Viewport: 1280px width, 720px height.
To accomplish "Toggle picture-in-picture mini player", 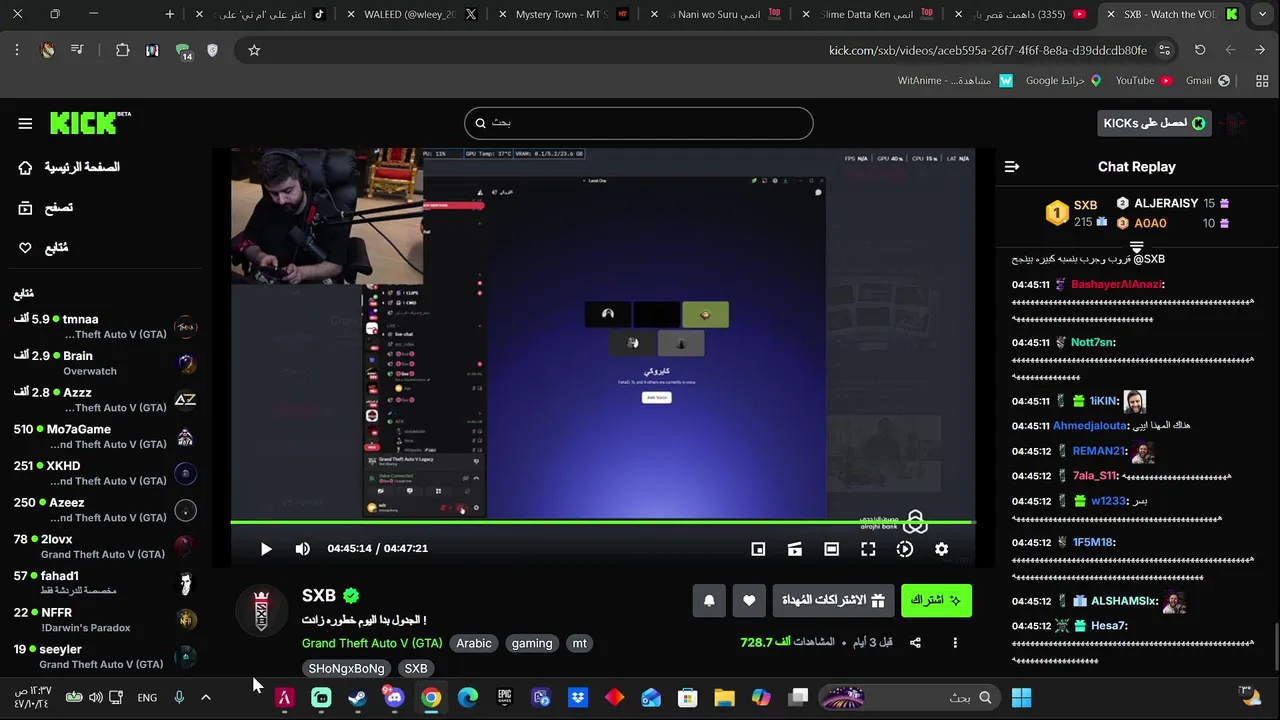I will point(758,549).
